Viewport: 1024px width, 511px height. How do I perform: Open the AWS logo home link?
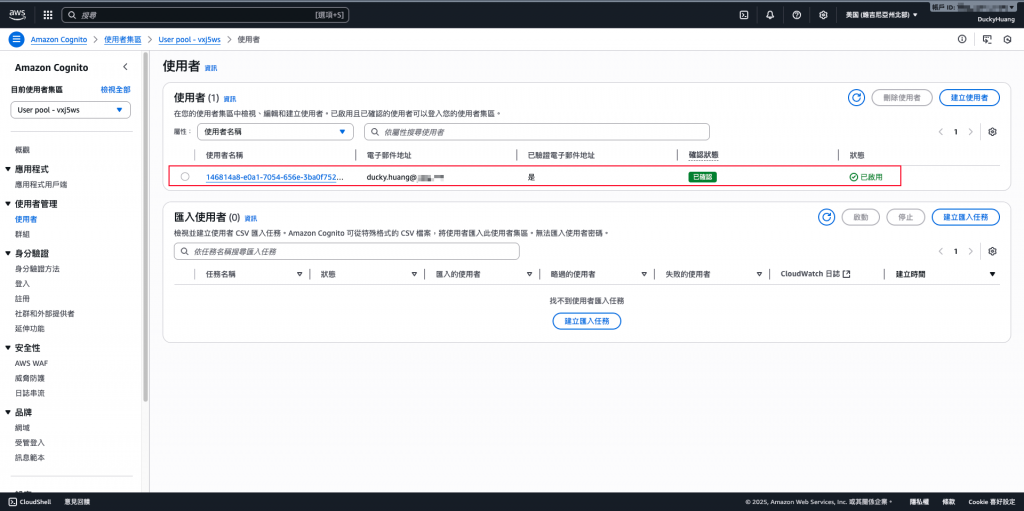[17, 14]
